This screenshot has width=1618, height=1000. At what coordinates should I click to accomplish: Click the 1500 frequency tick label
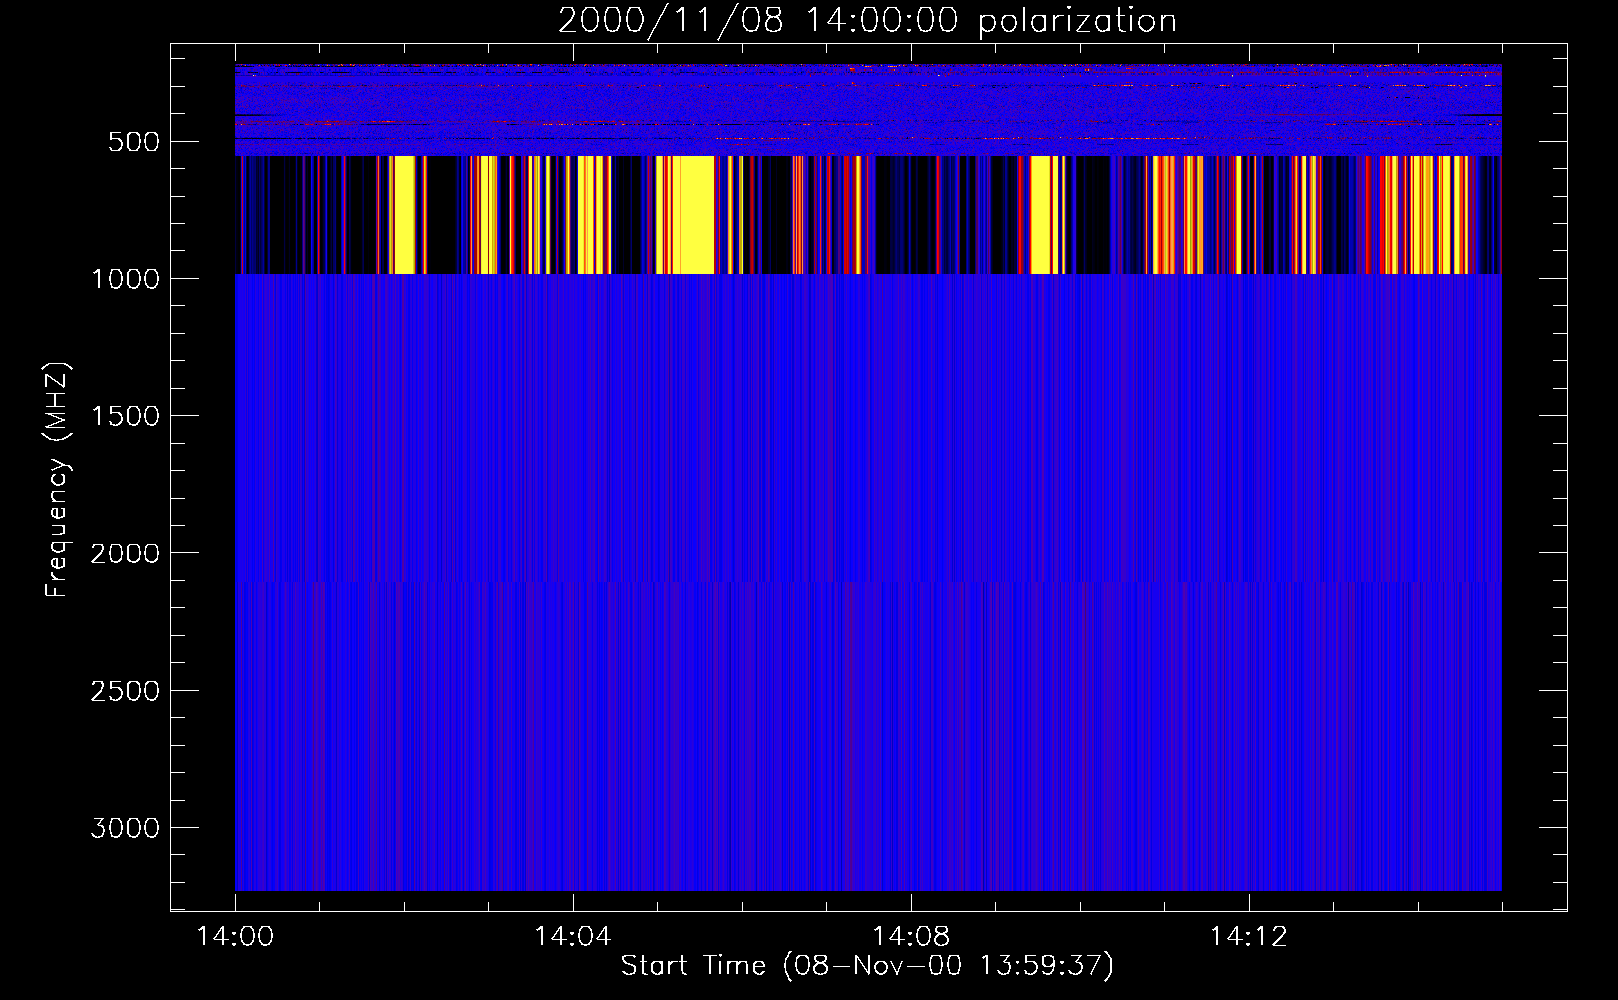[x=125, y=416]
